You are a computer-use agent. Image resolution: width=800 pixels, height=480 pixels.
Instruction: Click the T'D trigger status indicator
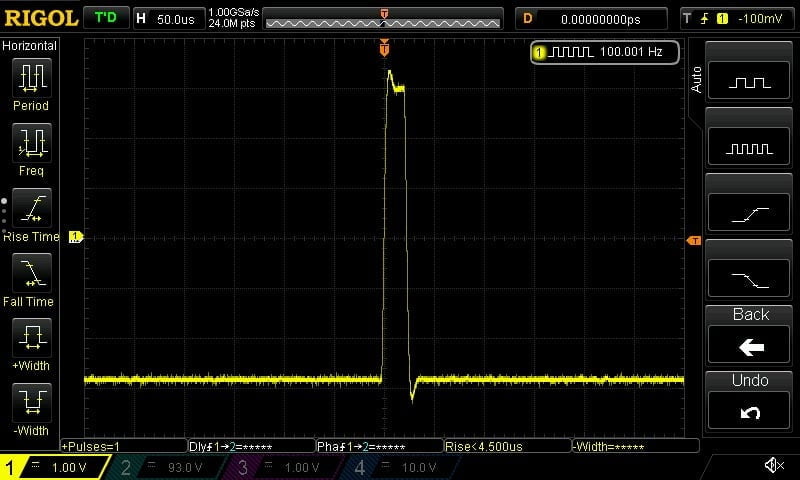(106, 18)
